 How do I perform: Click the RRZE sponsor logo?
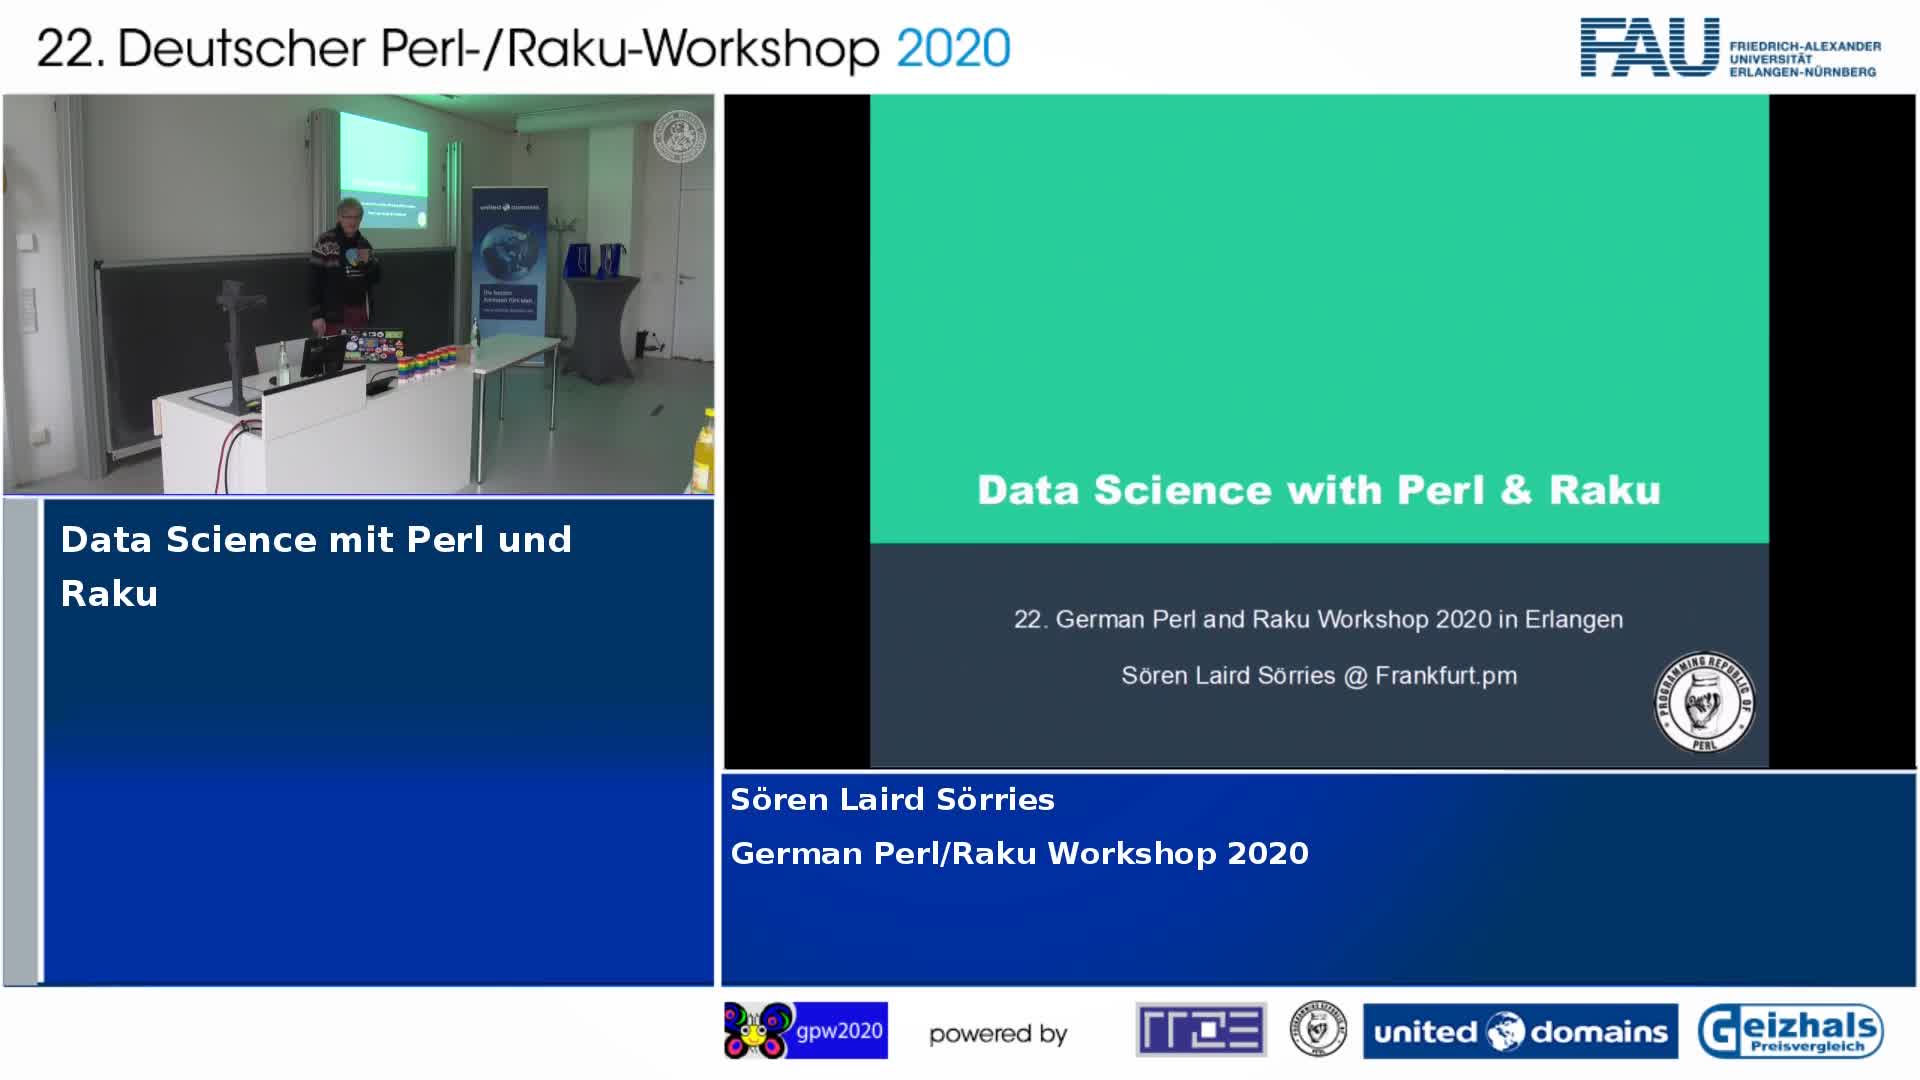coord(1201,1030)
